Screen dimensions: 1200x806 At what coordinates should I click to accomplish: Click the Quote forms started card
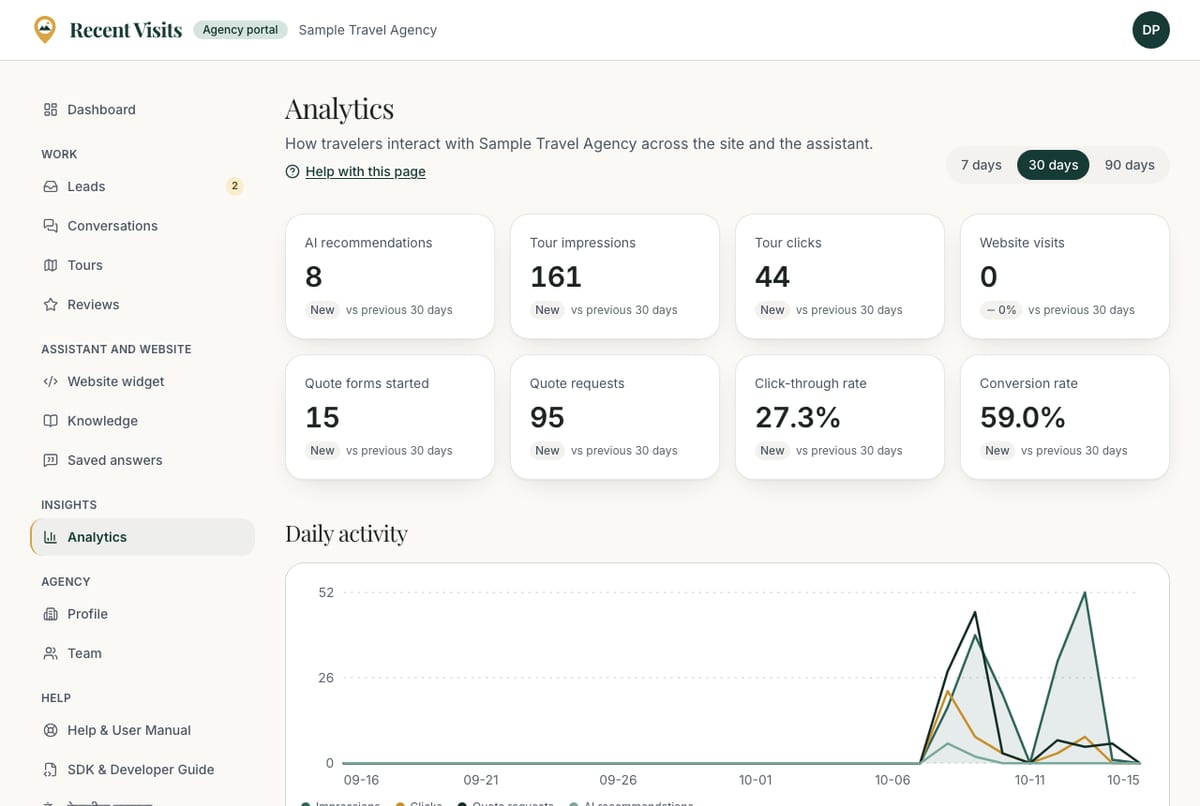390,417
